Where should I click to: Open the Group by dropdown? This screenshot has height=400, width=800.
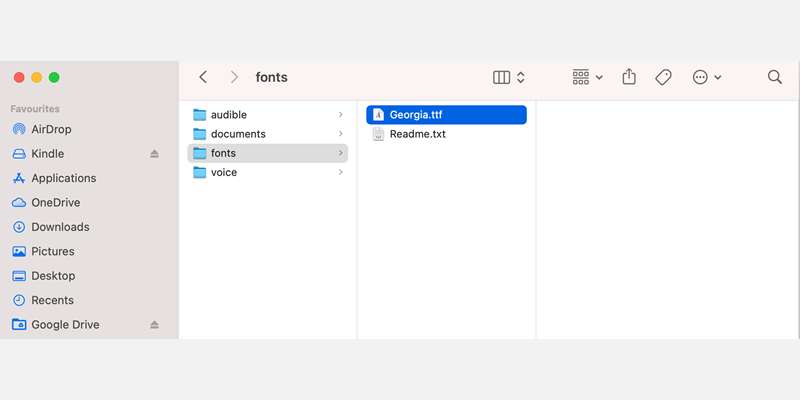(x=587, y=77)
